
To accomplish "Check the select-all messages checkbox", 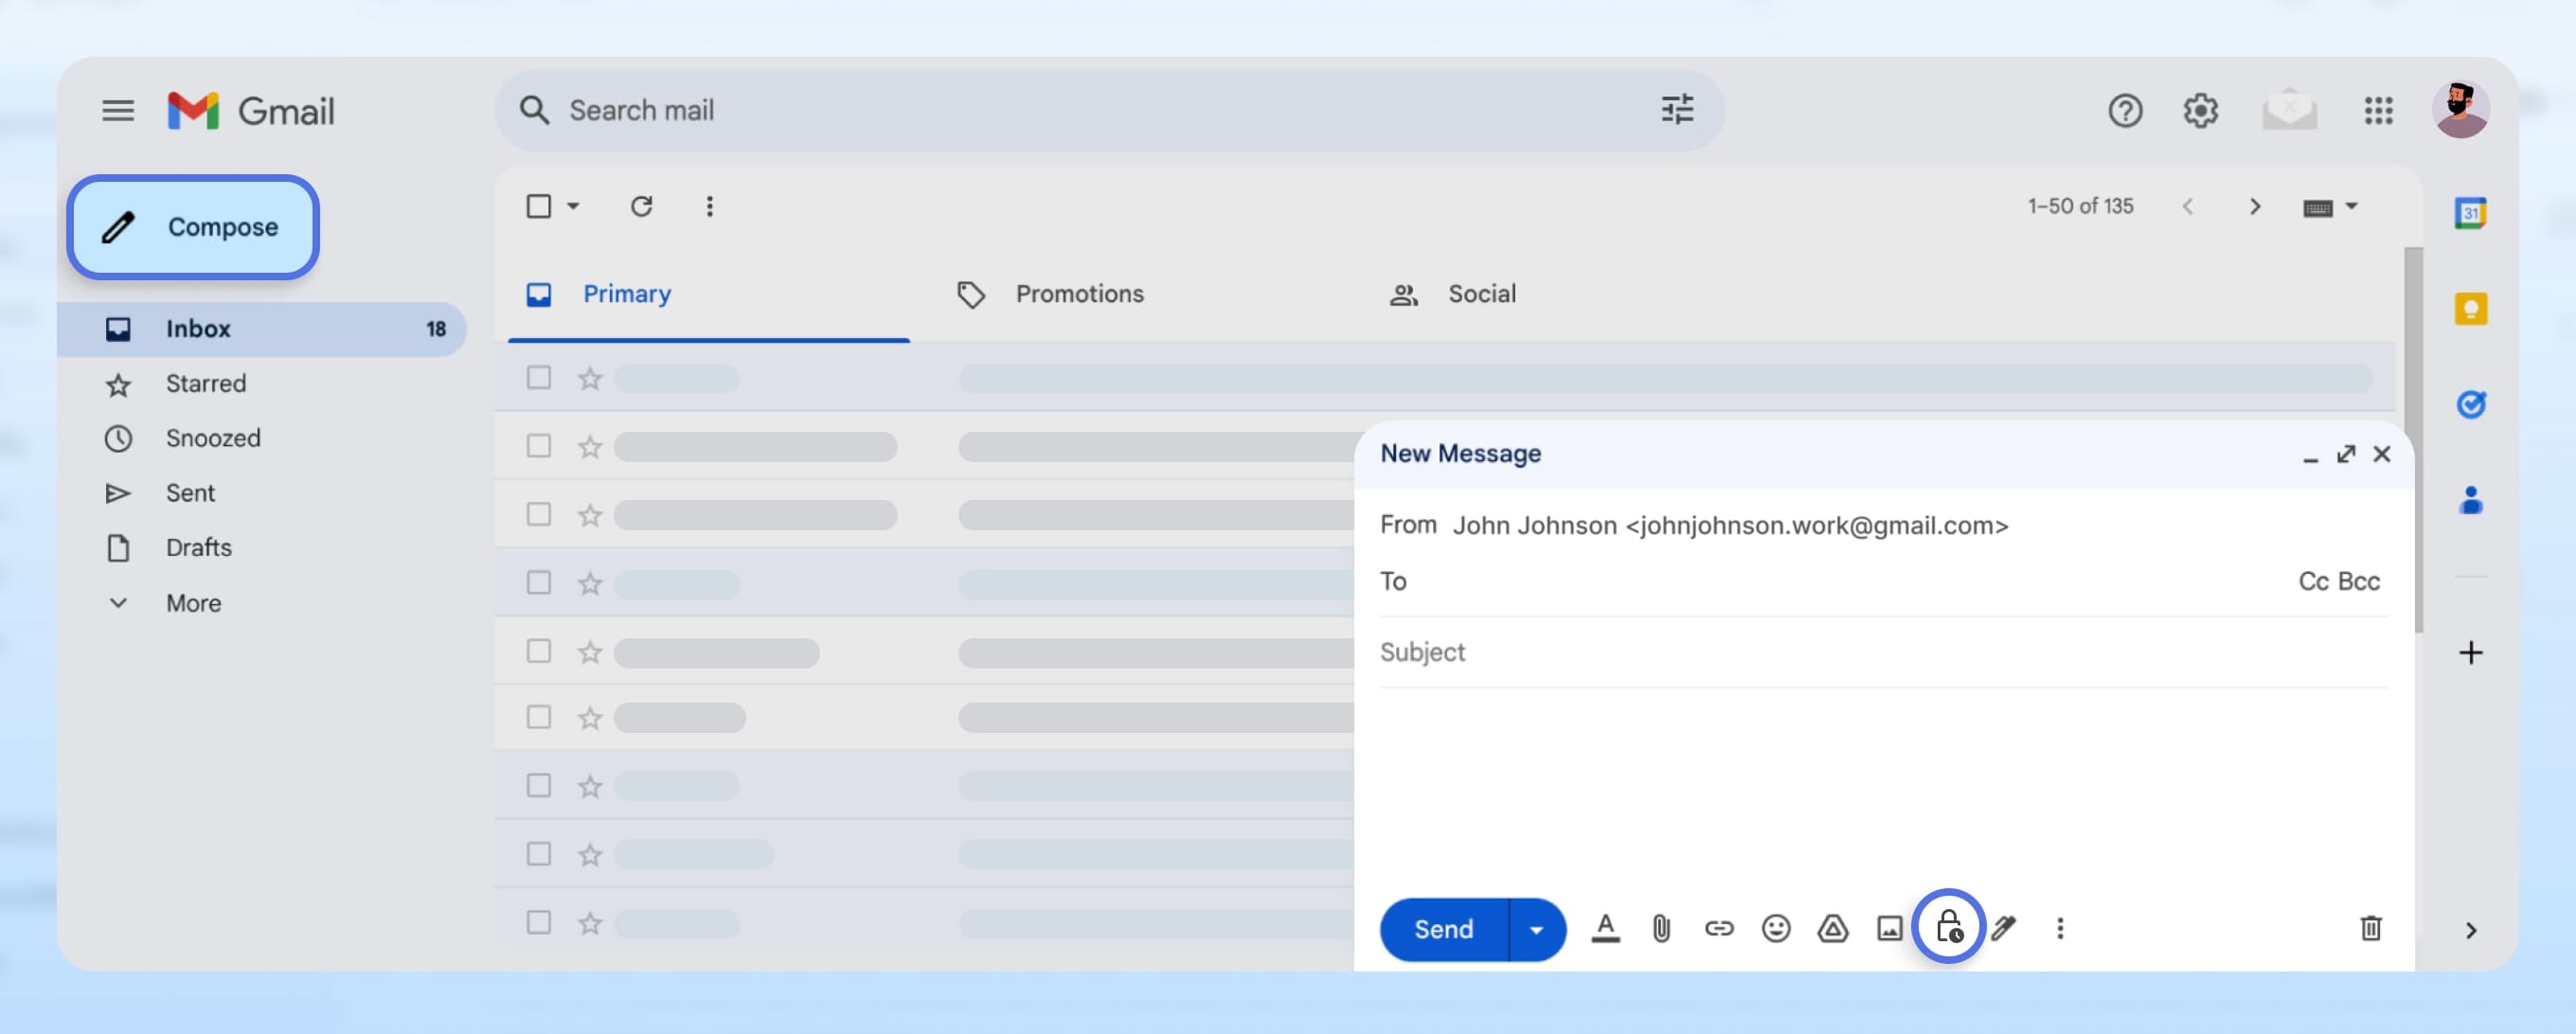I will [538, 206].
